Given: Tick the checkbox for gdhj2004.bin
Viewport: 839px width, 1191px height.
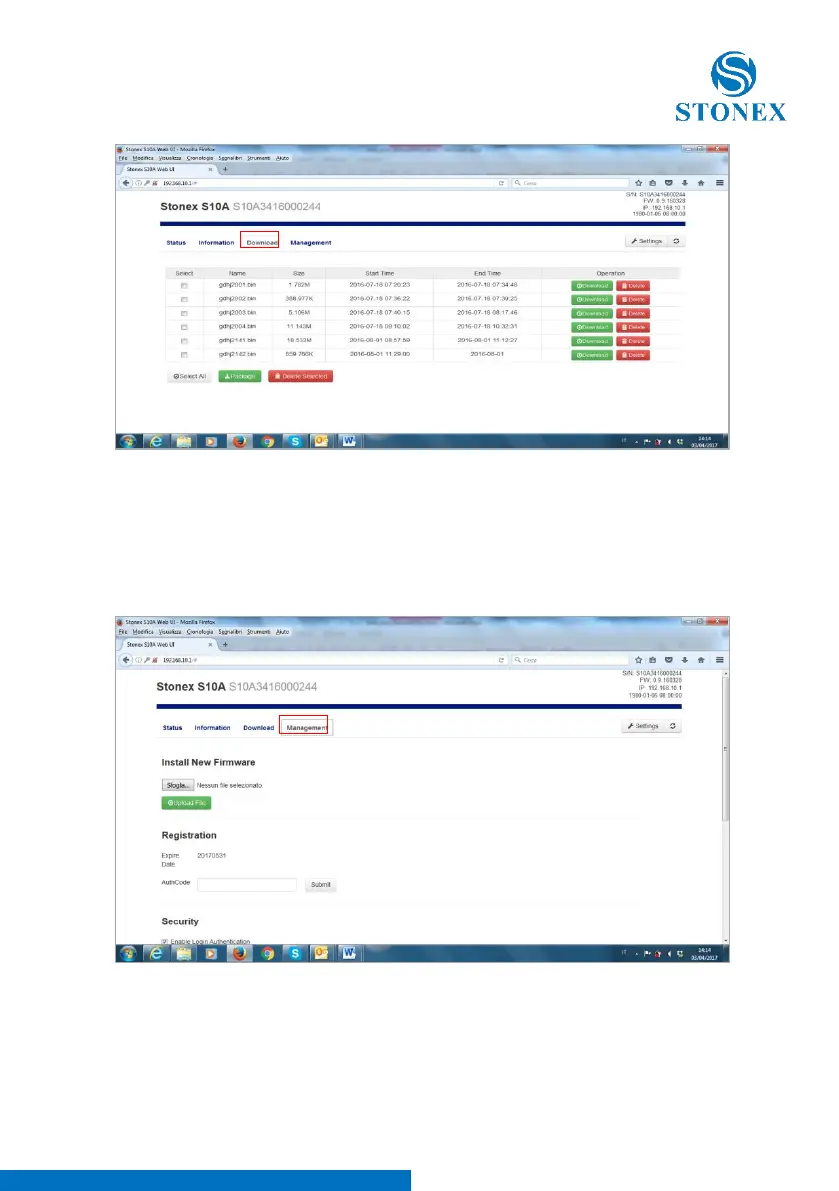Looking at the screenshot, I should coord(184,327).
